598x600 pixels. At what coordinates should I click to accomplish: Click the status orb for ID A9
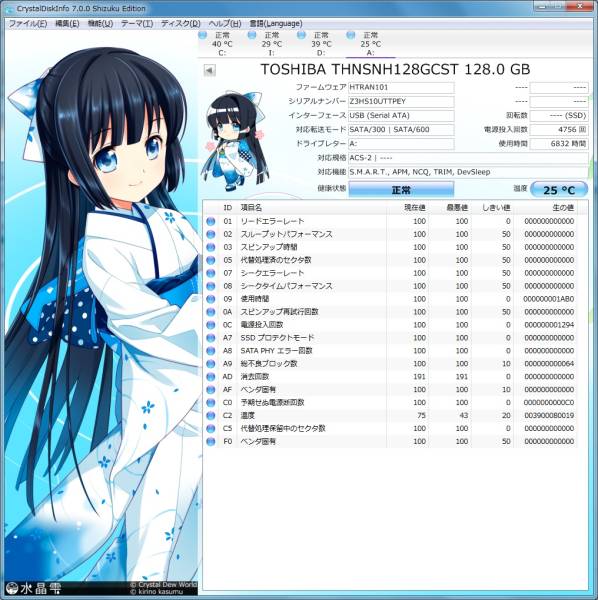coord(210,364)
